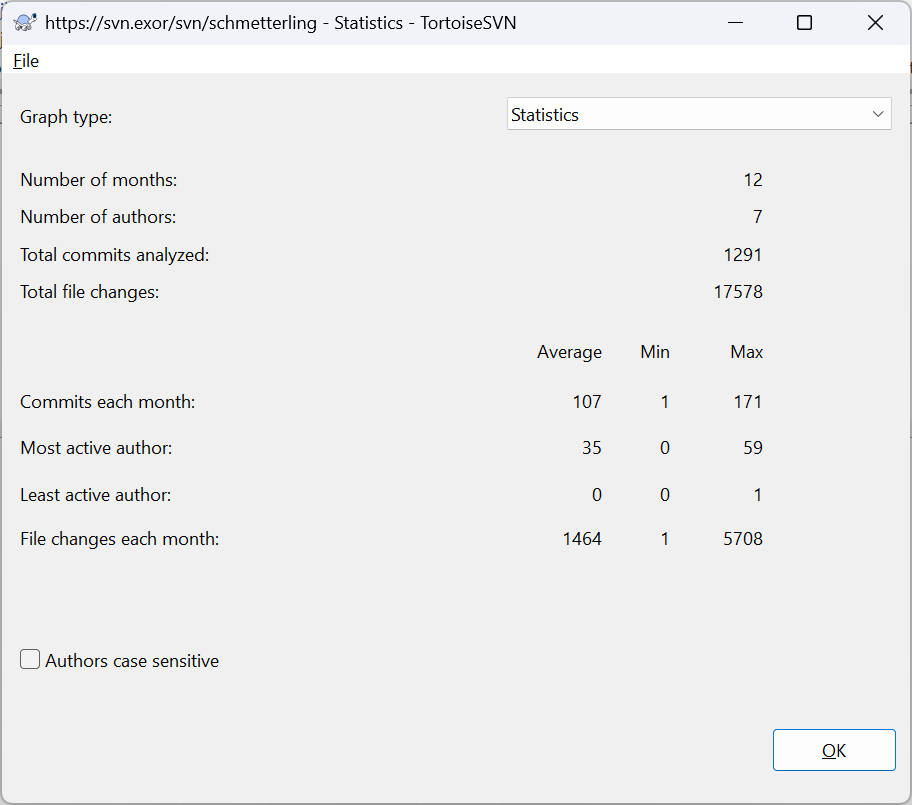Image resolution: width=912 pixels, height=805 pixels.
Task: Enable Authors case sensitive checkbox
Action: pyautogui.click(x=30, y=660)
